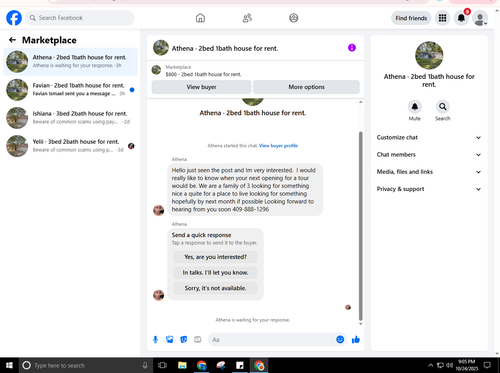The image size is (500, 373).
Task: Open the Home feed icon
Action: tap(200, 18)
